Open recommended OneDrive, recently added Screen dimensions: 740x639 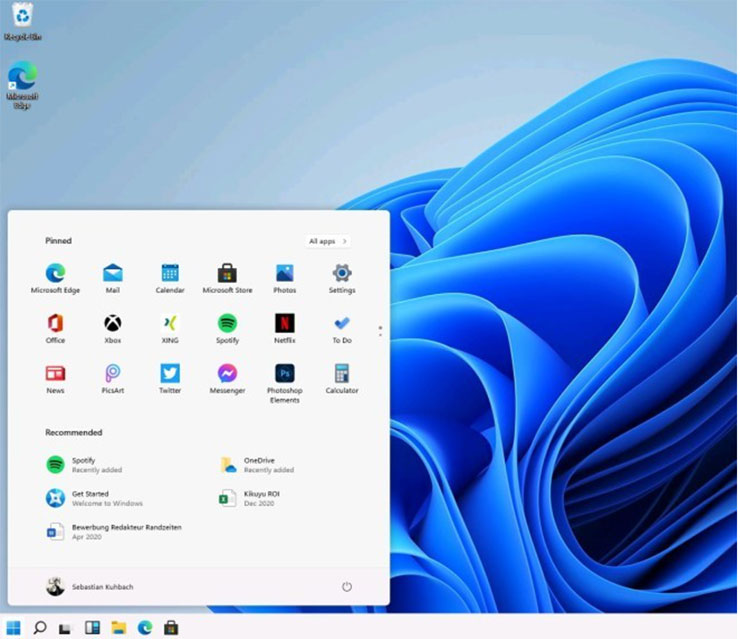tap(257, 465)
